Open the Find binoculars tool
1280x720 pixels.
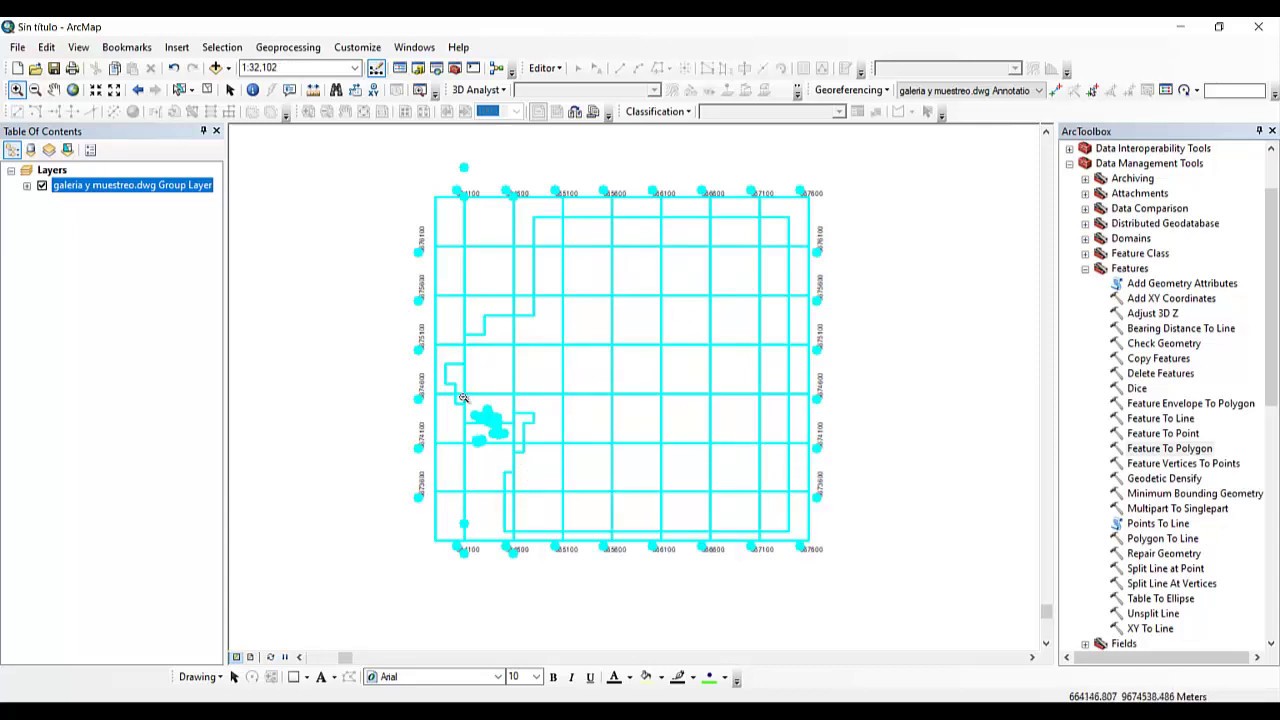[336, 90]
